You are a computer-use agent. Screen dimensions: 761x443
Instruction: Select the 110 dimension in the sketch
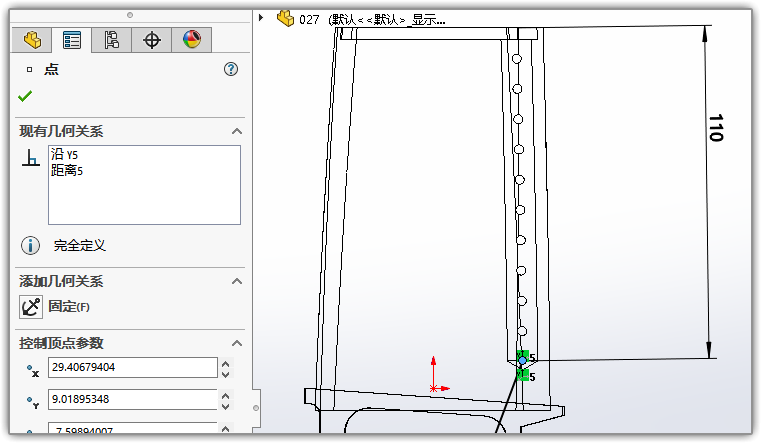[715, 128]
